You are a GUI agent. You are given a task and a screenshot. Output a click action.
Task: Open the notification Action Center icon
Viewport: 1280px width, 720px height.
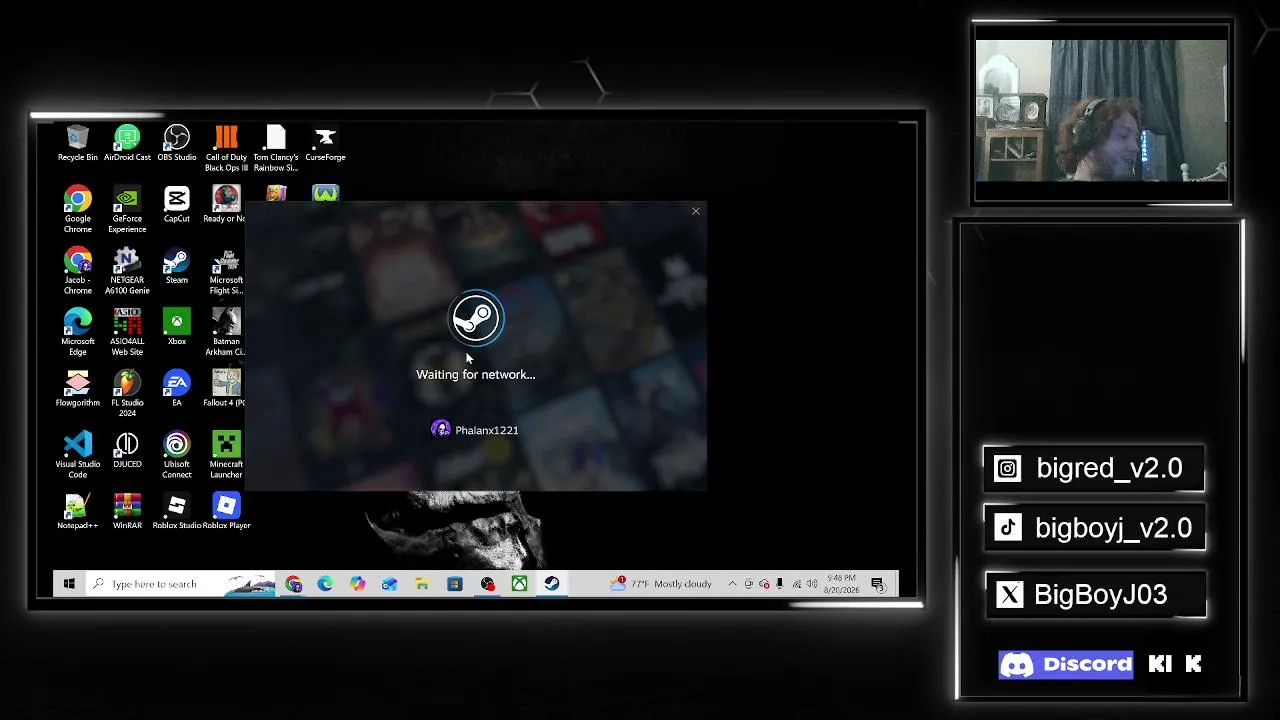tap(877, 584)
